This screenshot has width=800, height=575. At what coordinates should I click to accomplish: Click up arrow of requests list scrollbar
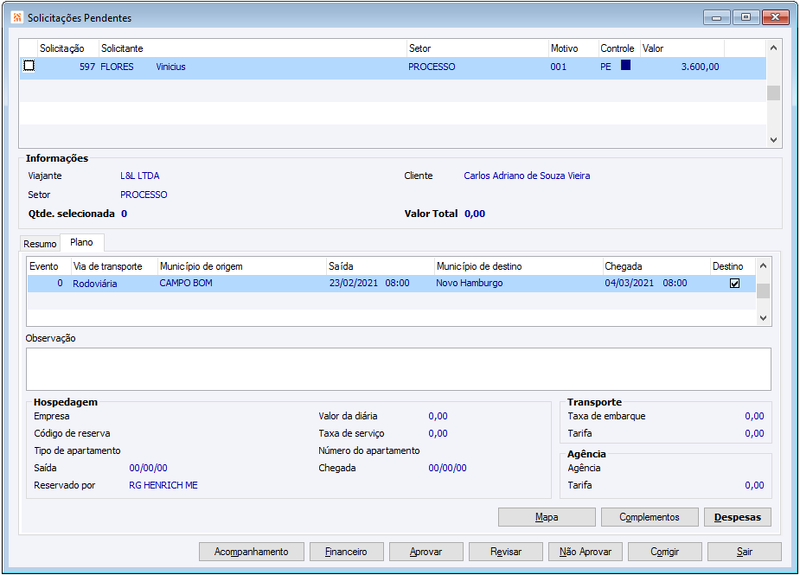773,48
